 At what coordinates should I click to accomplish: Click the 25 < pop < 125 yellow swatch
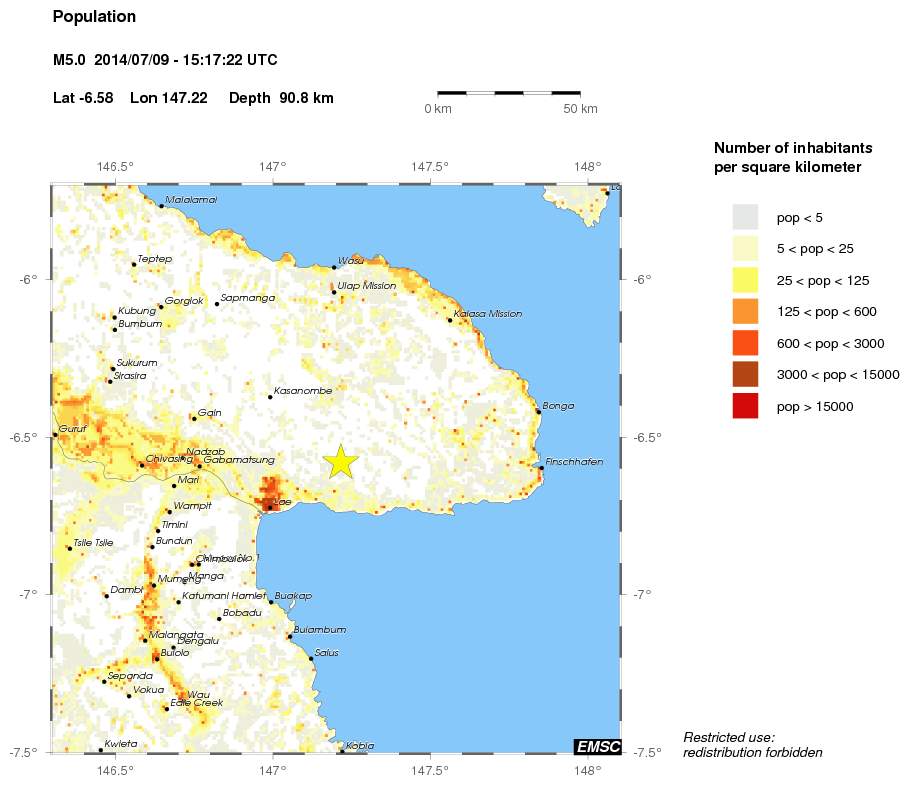[x=745, y=280]
